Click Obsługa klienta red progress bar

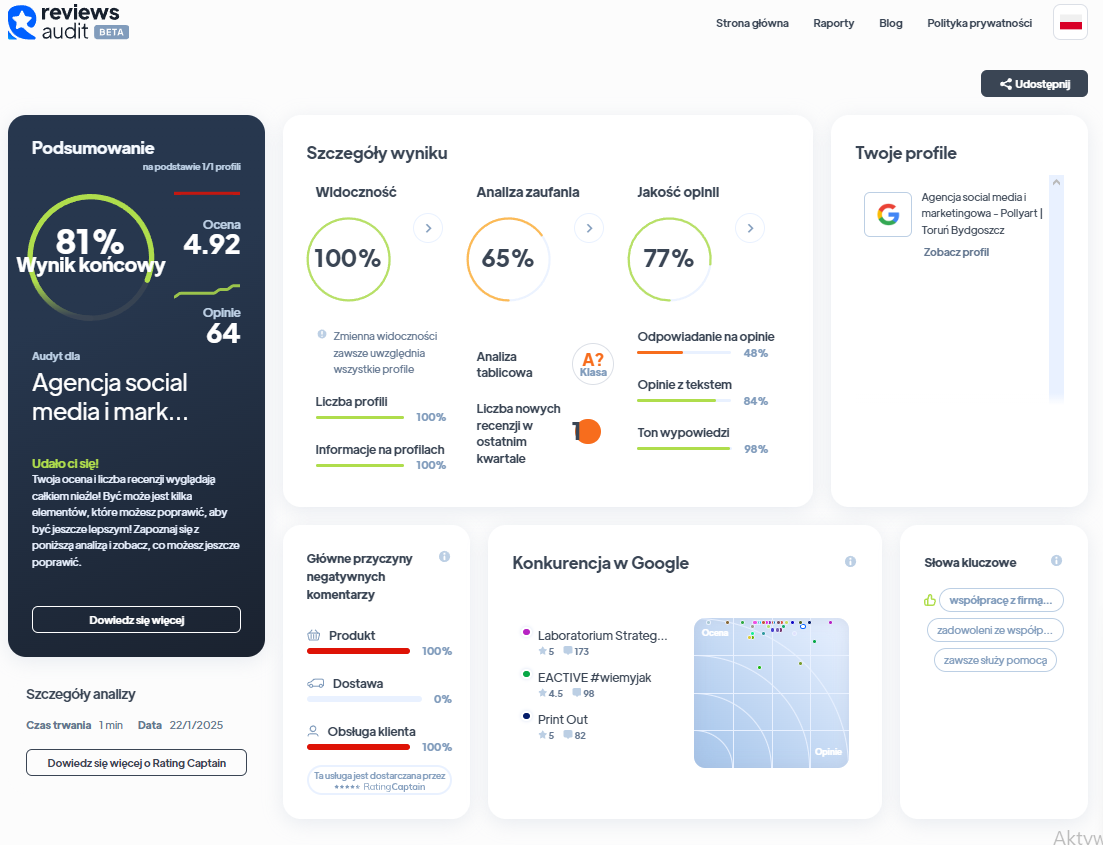(358, 746)
